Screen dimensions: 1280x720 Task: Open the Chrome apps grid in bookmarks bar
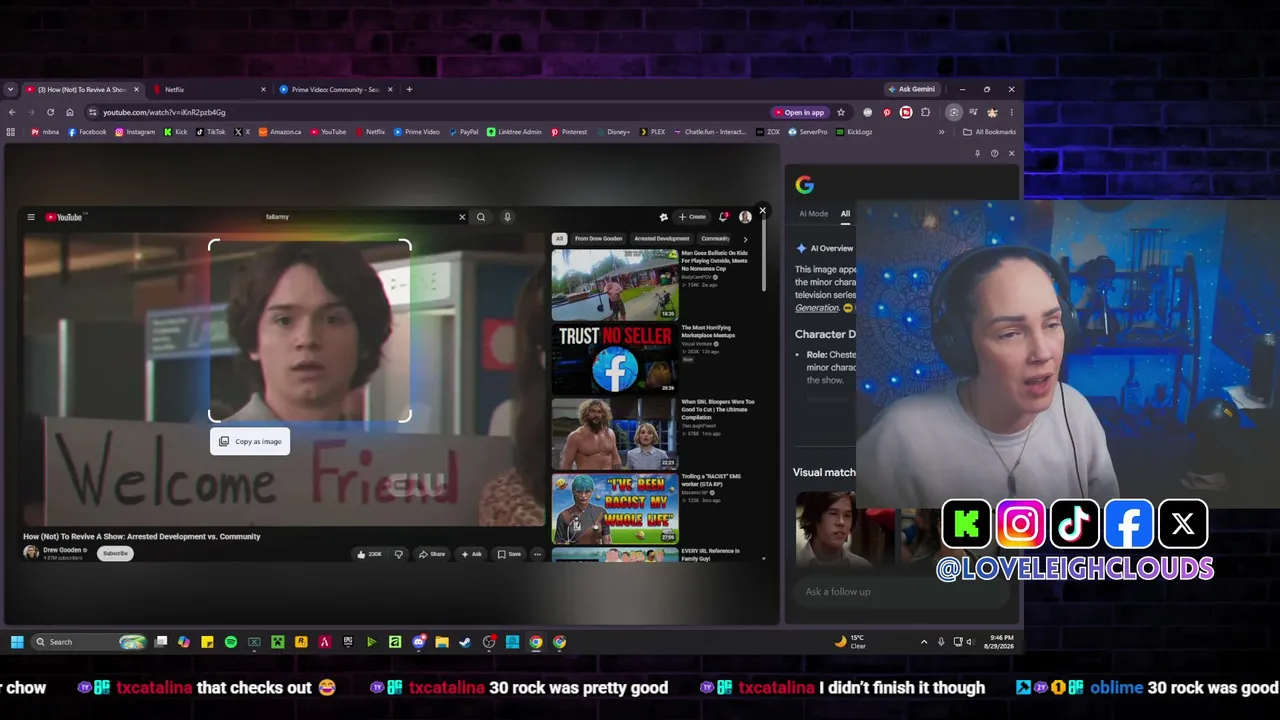11,132
